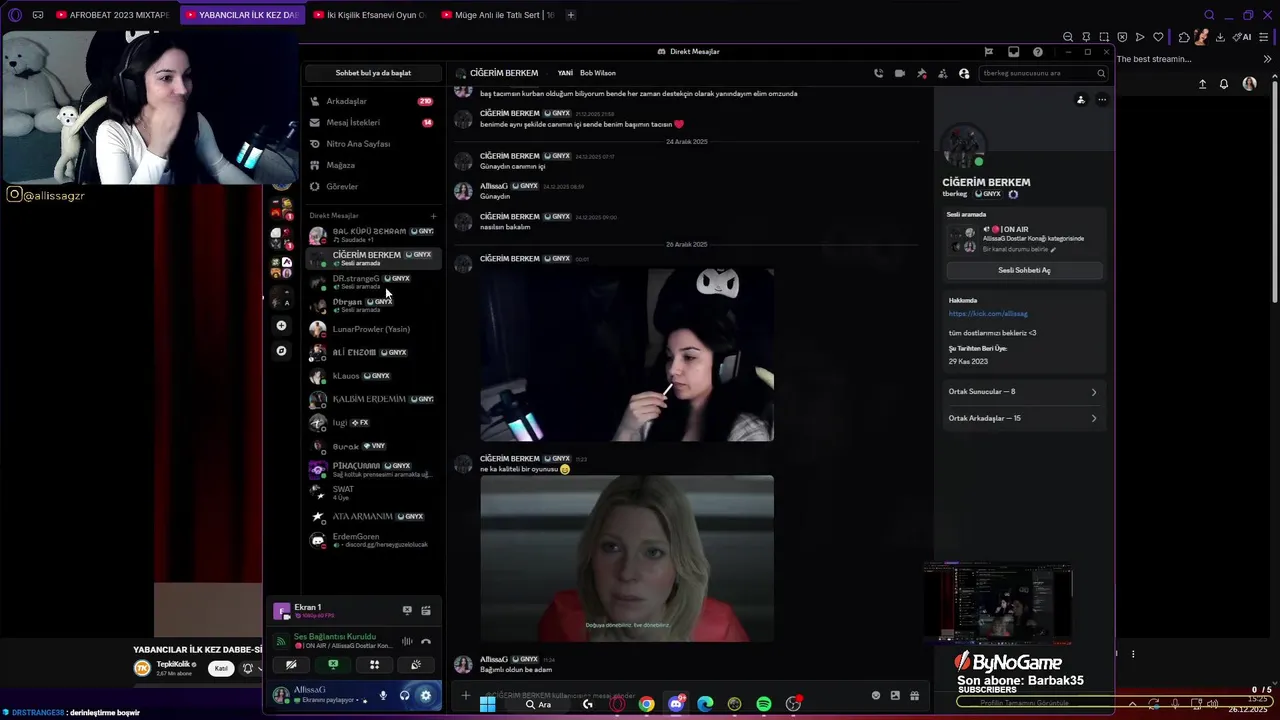This screenshot has width=1280, height=720.
Task: Open Discover servers compass icon
Action: pyautogui.click(x=281, y=351)
